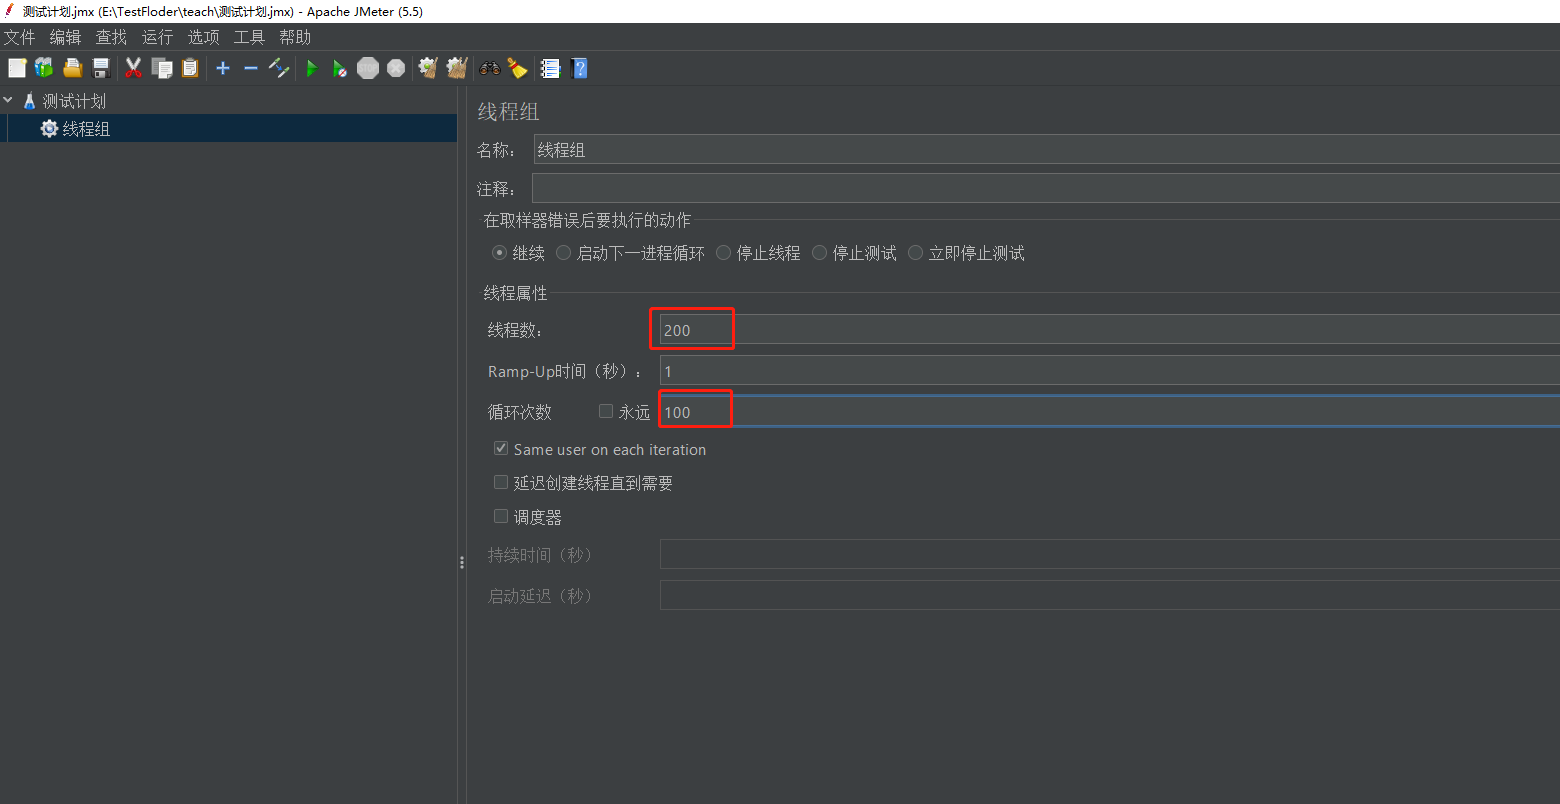Screen dimensions: 1560x804
Task: Uncheck Same user on each iteration
Action: point(501,449)
